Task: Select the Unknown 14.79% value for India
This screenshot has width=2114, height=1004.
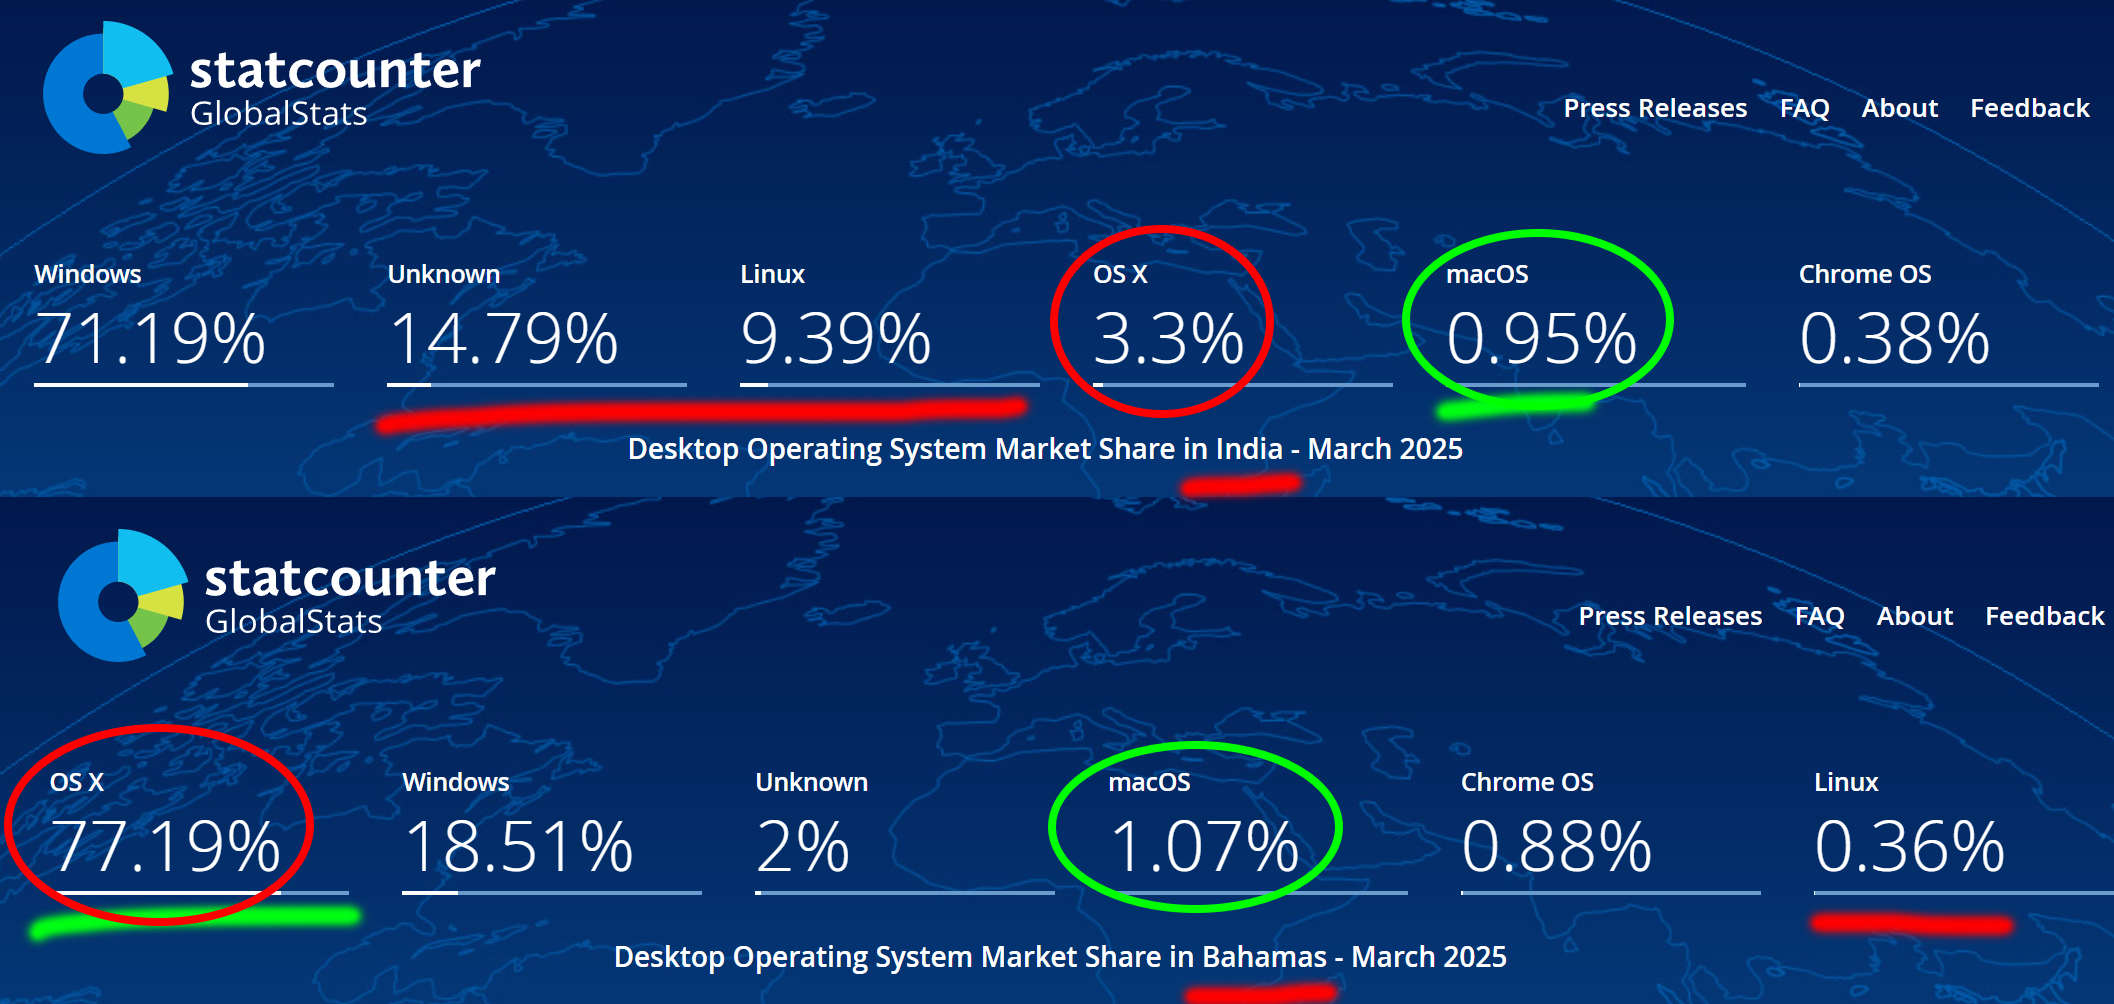Action: pyautogui.click(x=503, y=338)
